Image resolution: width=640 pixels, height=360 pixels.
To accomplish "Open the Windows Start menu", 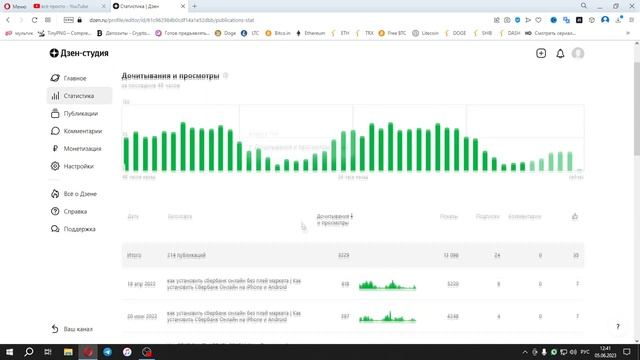I will [9, 352].
